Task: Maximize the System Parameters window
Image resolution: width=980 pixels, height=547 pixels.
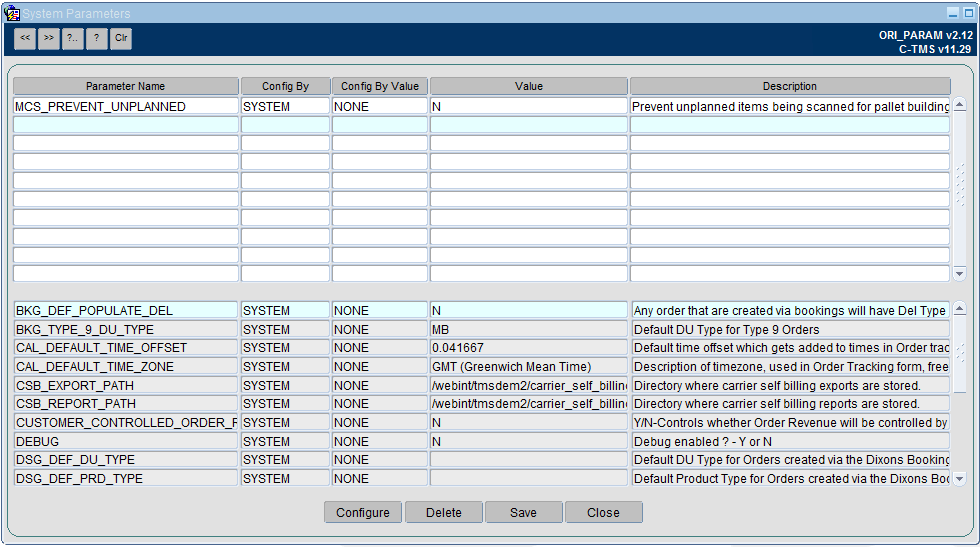Action: [969, 13]
